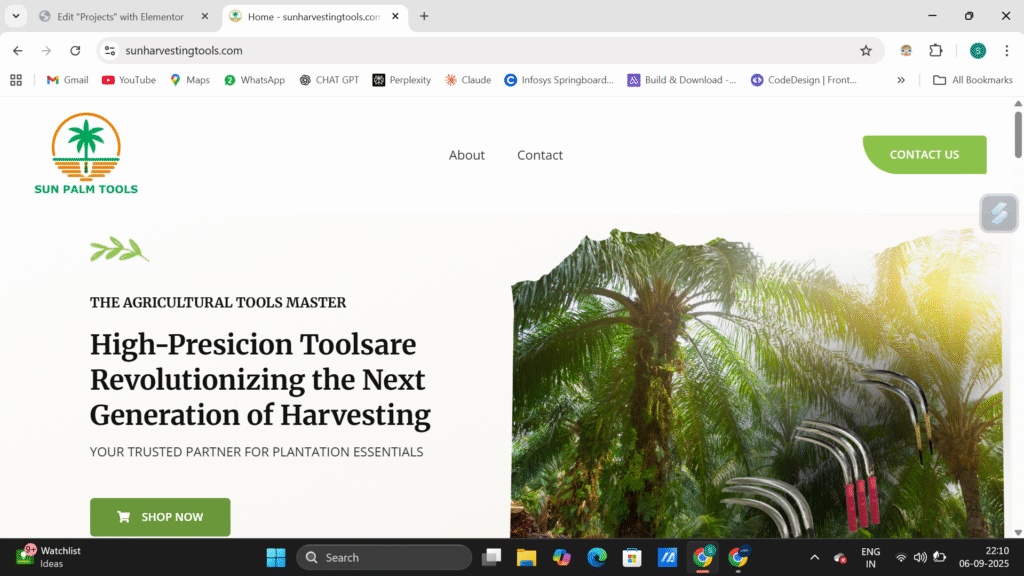Click the Windows taskbar Search box
The height and width of the screenshot is (576, 1024).
click(x=384, y=557)
